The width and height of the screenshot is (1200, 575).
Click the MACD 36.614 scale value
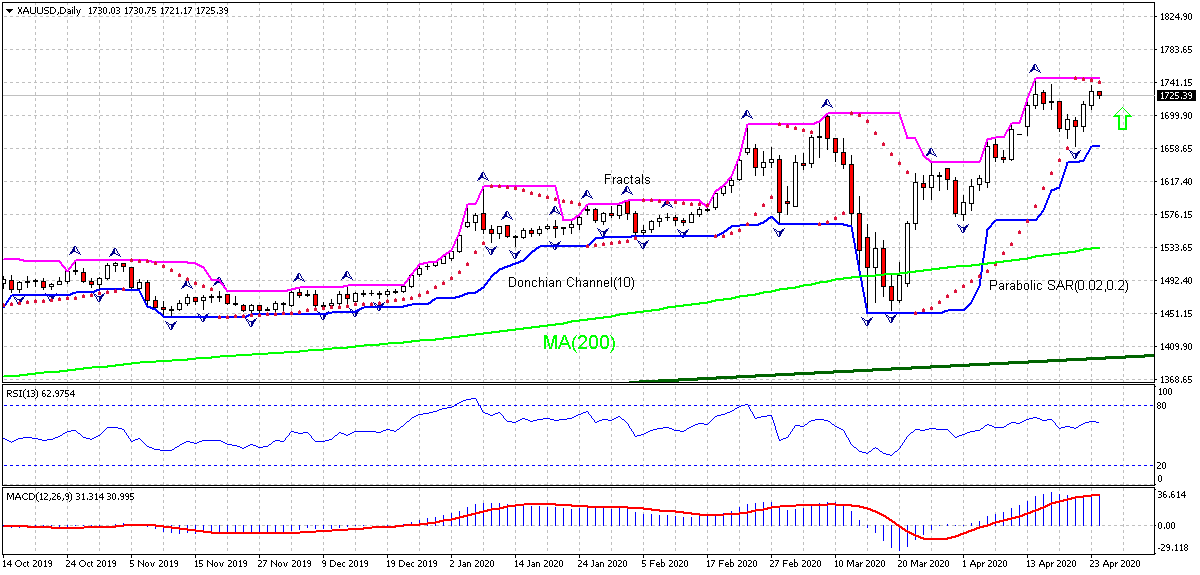point(1171,494)
